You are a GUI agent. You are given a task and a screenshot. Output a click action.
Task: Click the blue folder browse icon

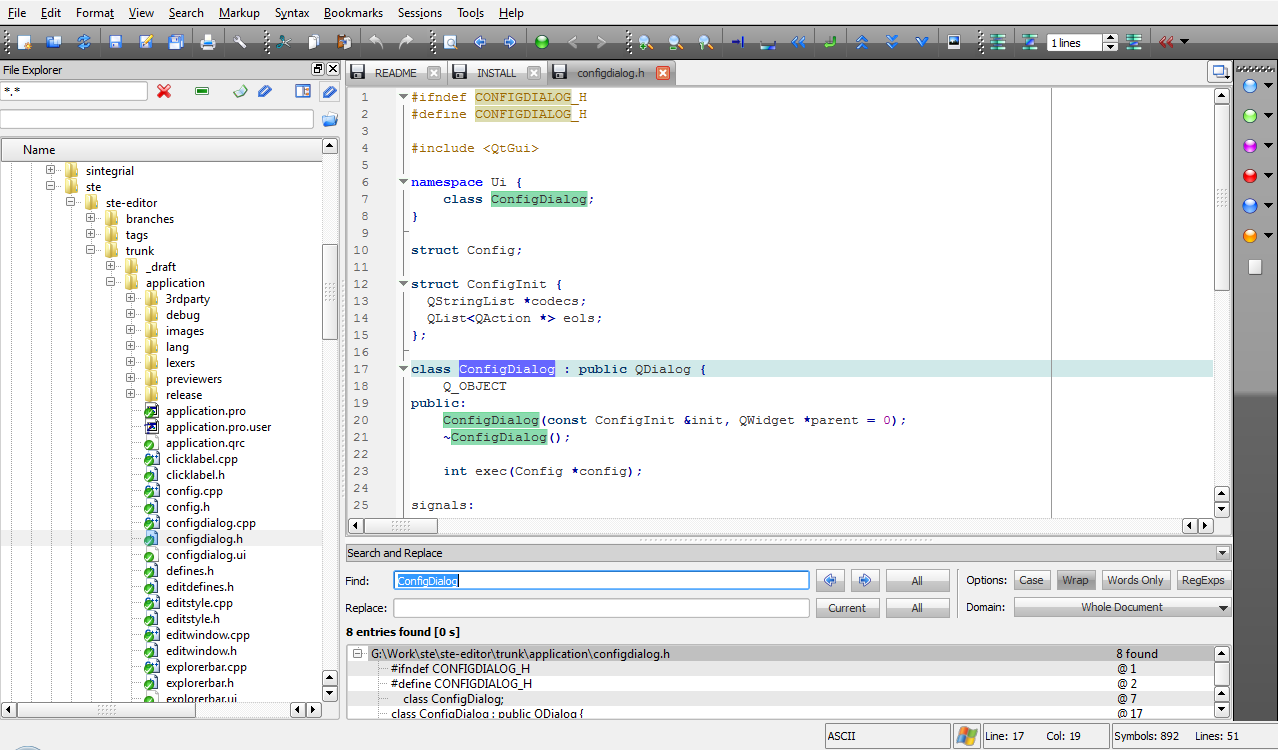tap(329, 120)
